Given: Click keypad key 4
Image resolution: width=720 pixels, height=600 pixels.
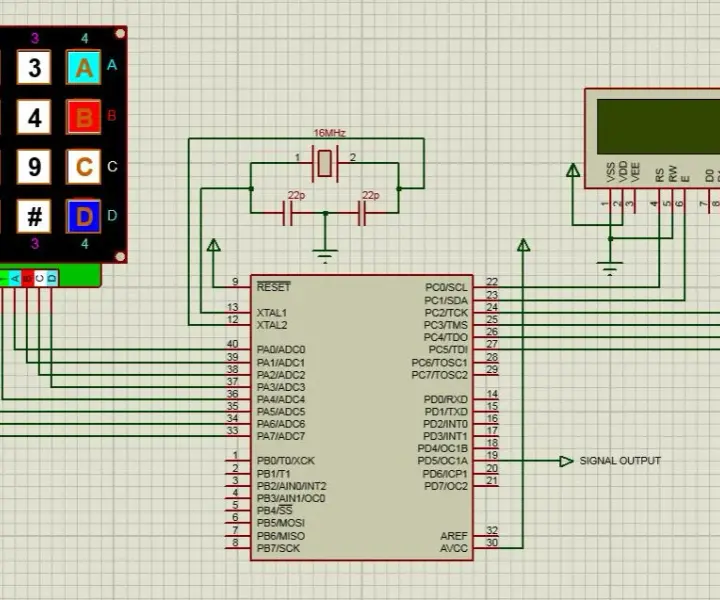Looking at the screenshot, I should [x=34, y=117].
